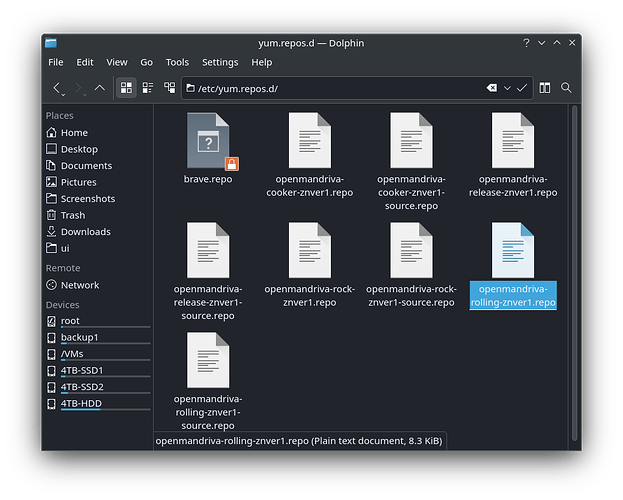Viewport: 623px width, 500px height.
Task: Open the ui folder in Places
Action: [x=58, y=248]
